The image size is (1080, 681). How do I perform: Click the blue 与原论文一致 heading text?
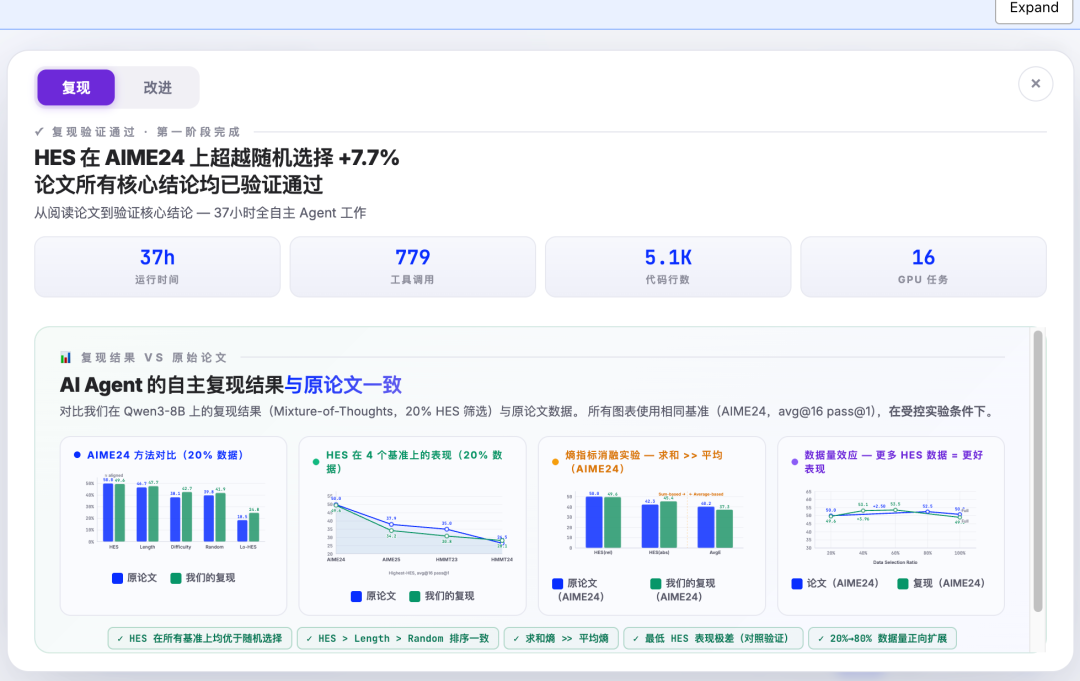[x=343, y=384]
